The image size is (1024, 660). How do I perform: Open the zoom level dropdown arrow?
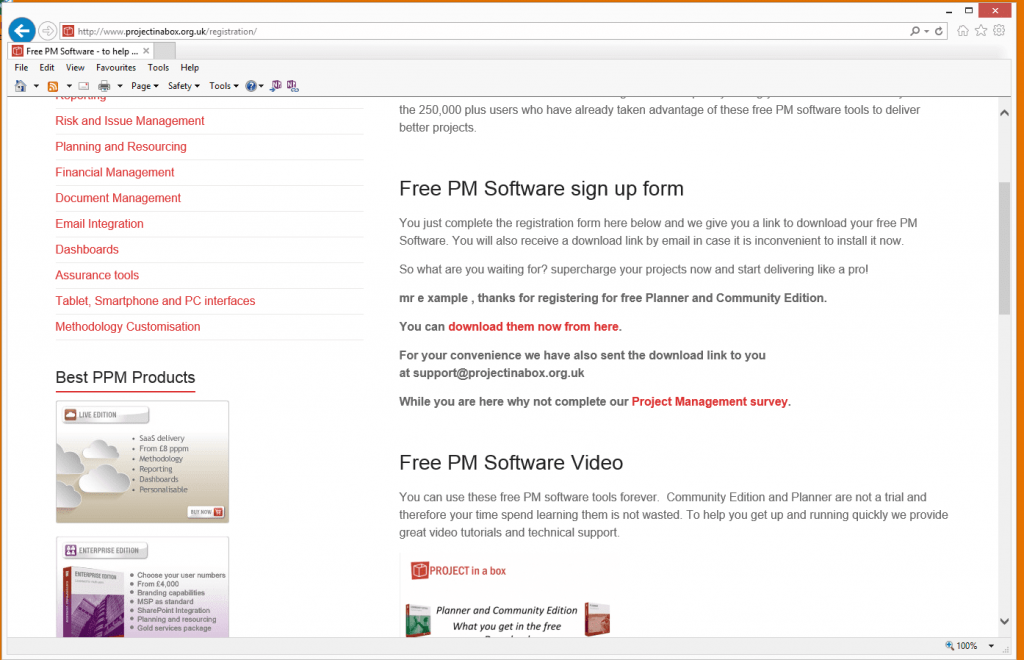(x=991, y=646)
